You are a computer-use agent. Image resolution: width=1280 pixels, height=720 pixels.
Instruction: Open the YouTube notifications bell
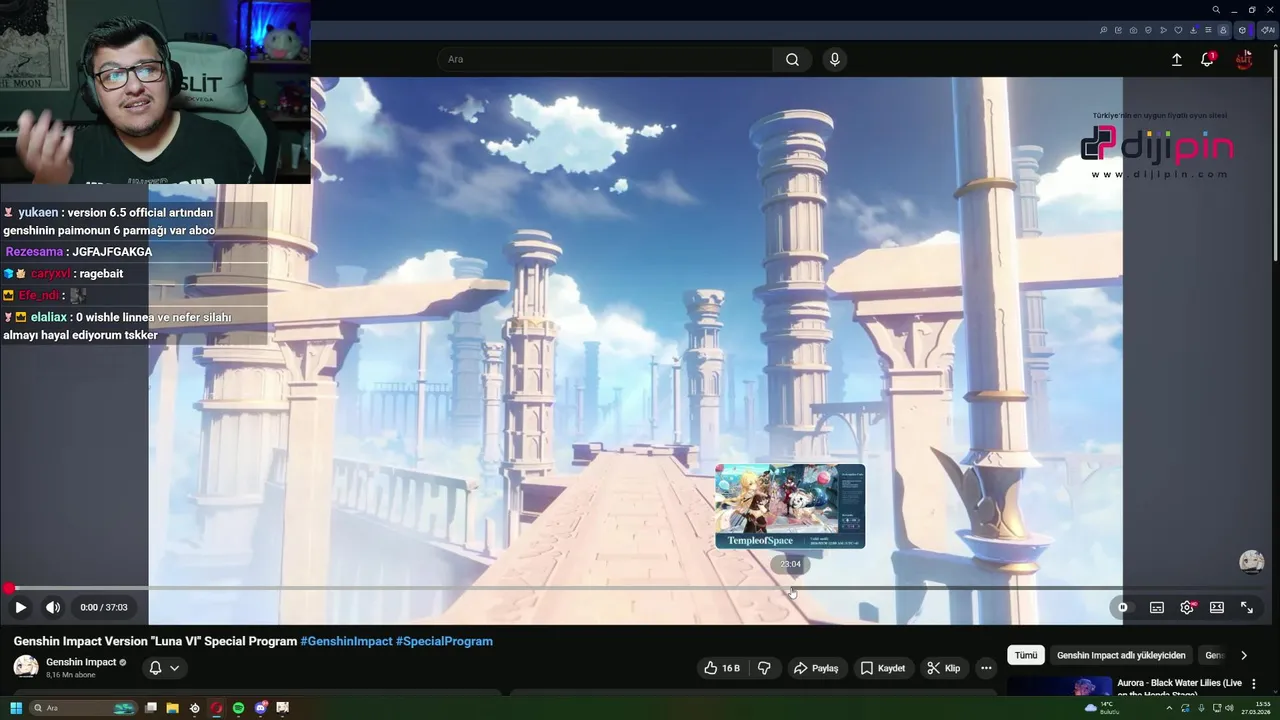[x=1207, y=59]
